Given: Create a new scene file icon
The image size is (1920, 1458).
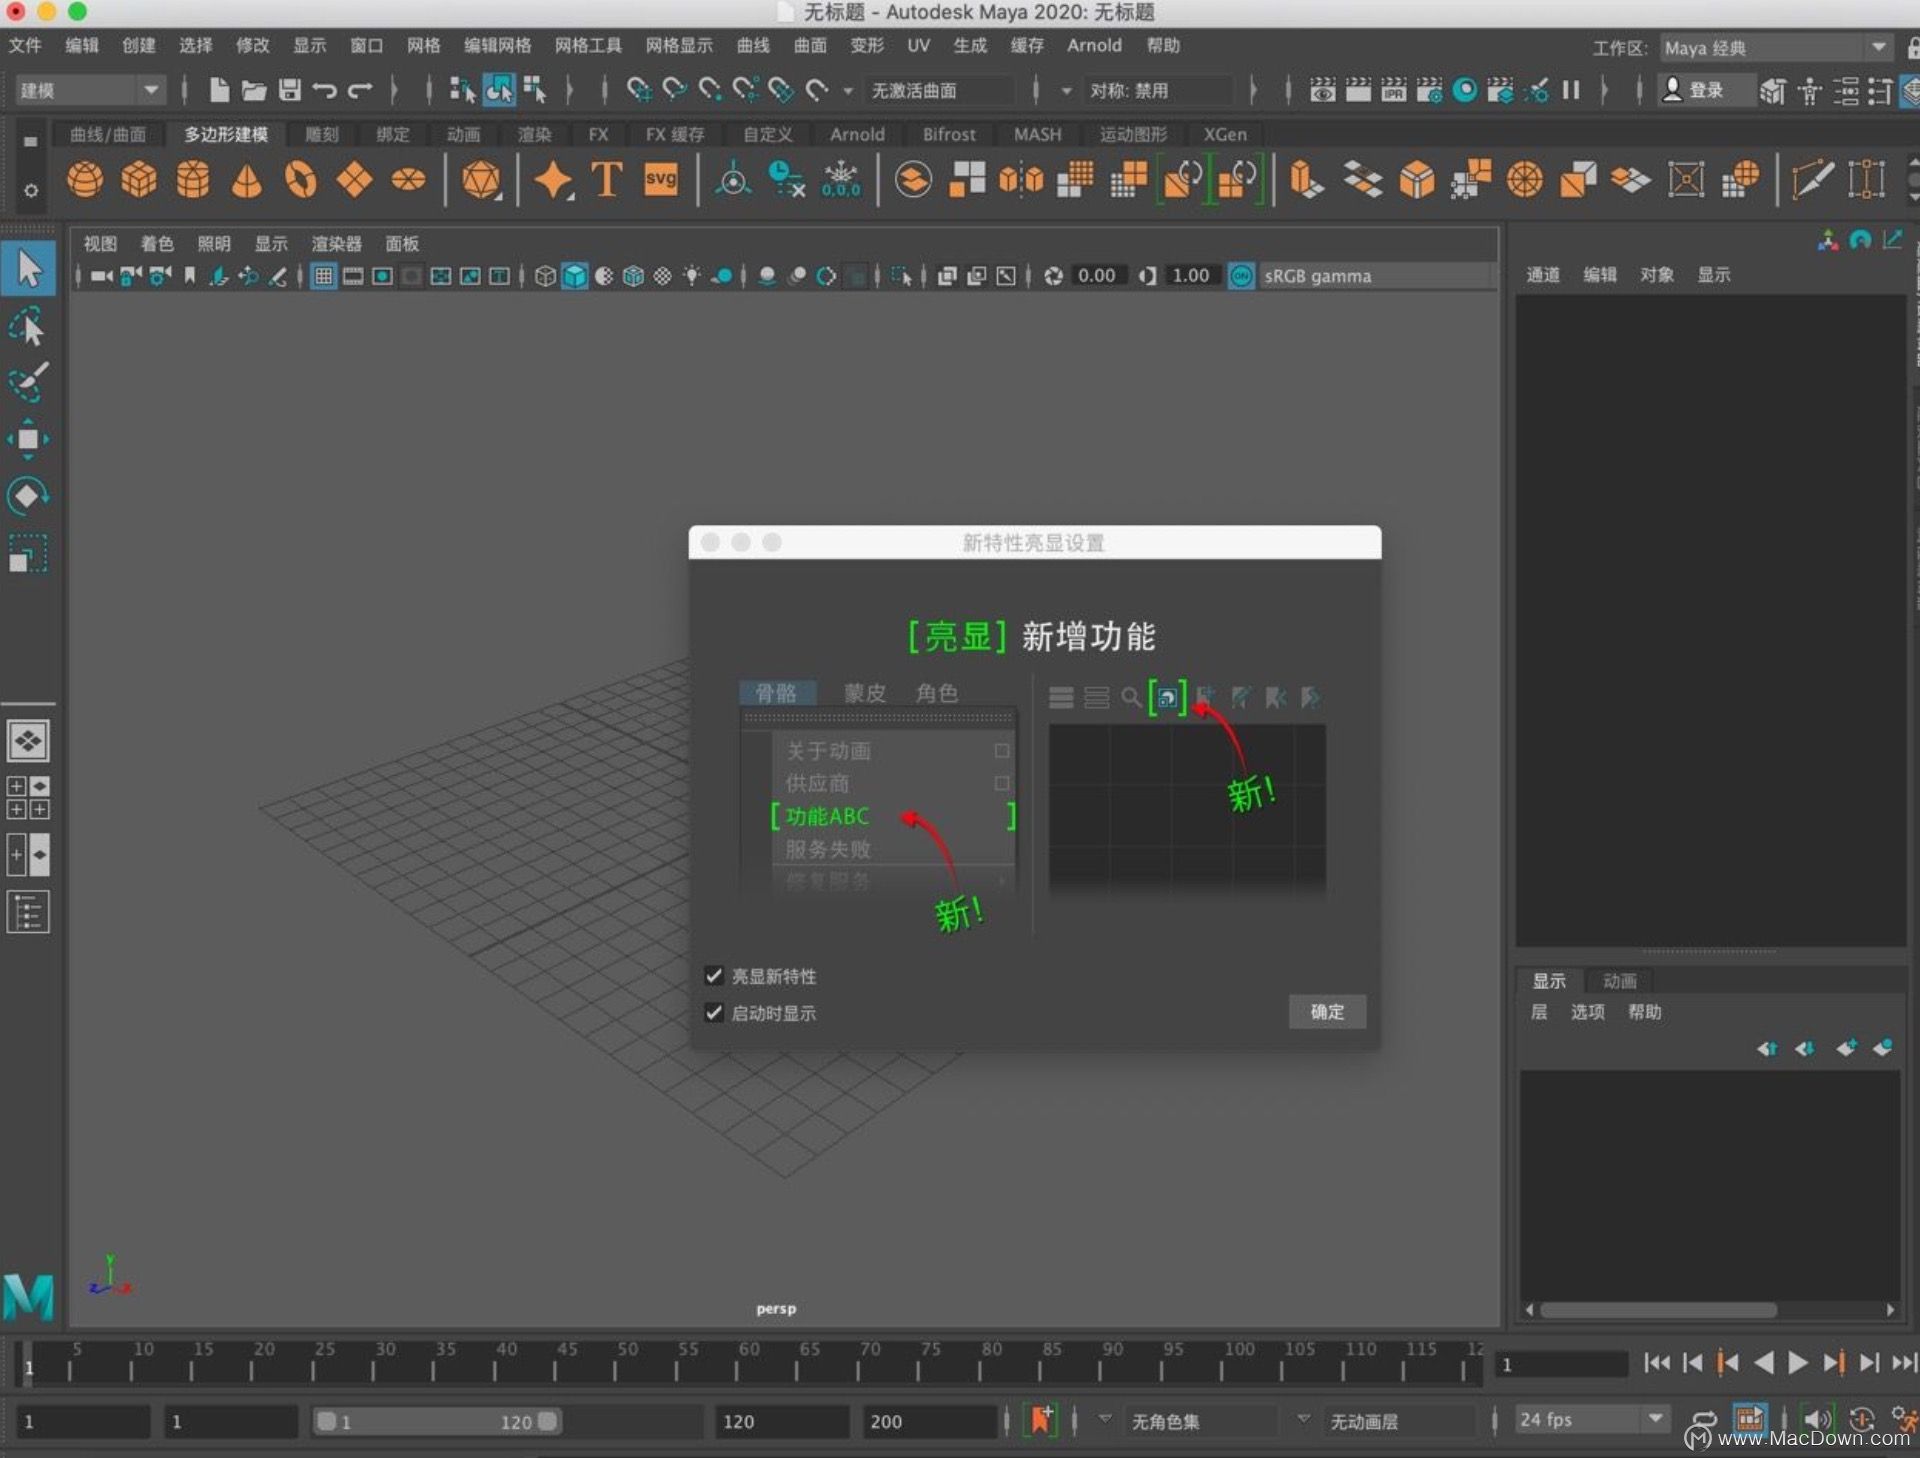Looking at the screenshot, I should pos(219,90).
